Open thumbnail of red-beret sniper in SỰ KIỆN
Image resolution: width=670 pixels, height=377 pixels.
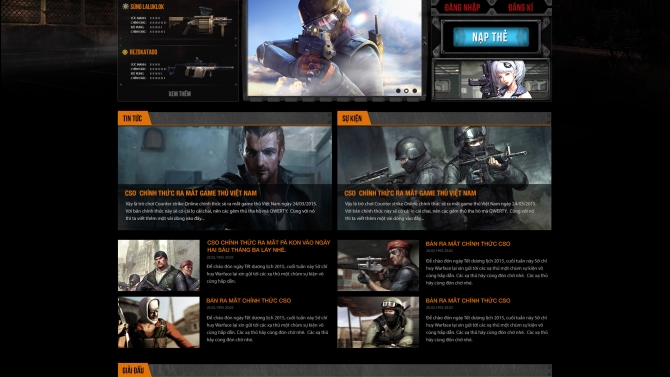(378, 265)
